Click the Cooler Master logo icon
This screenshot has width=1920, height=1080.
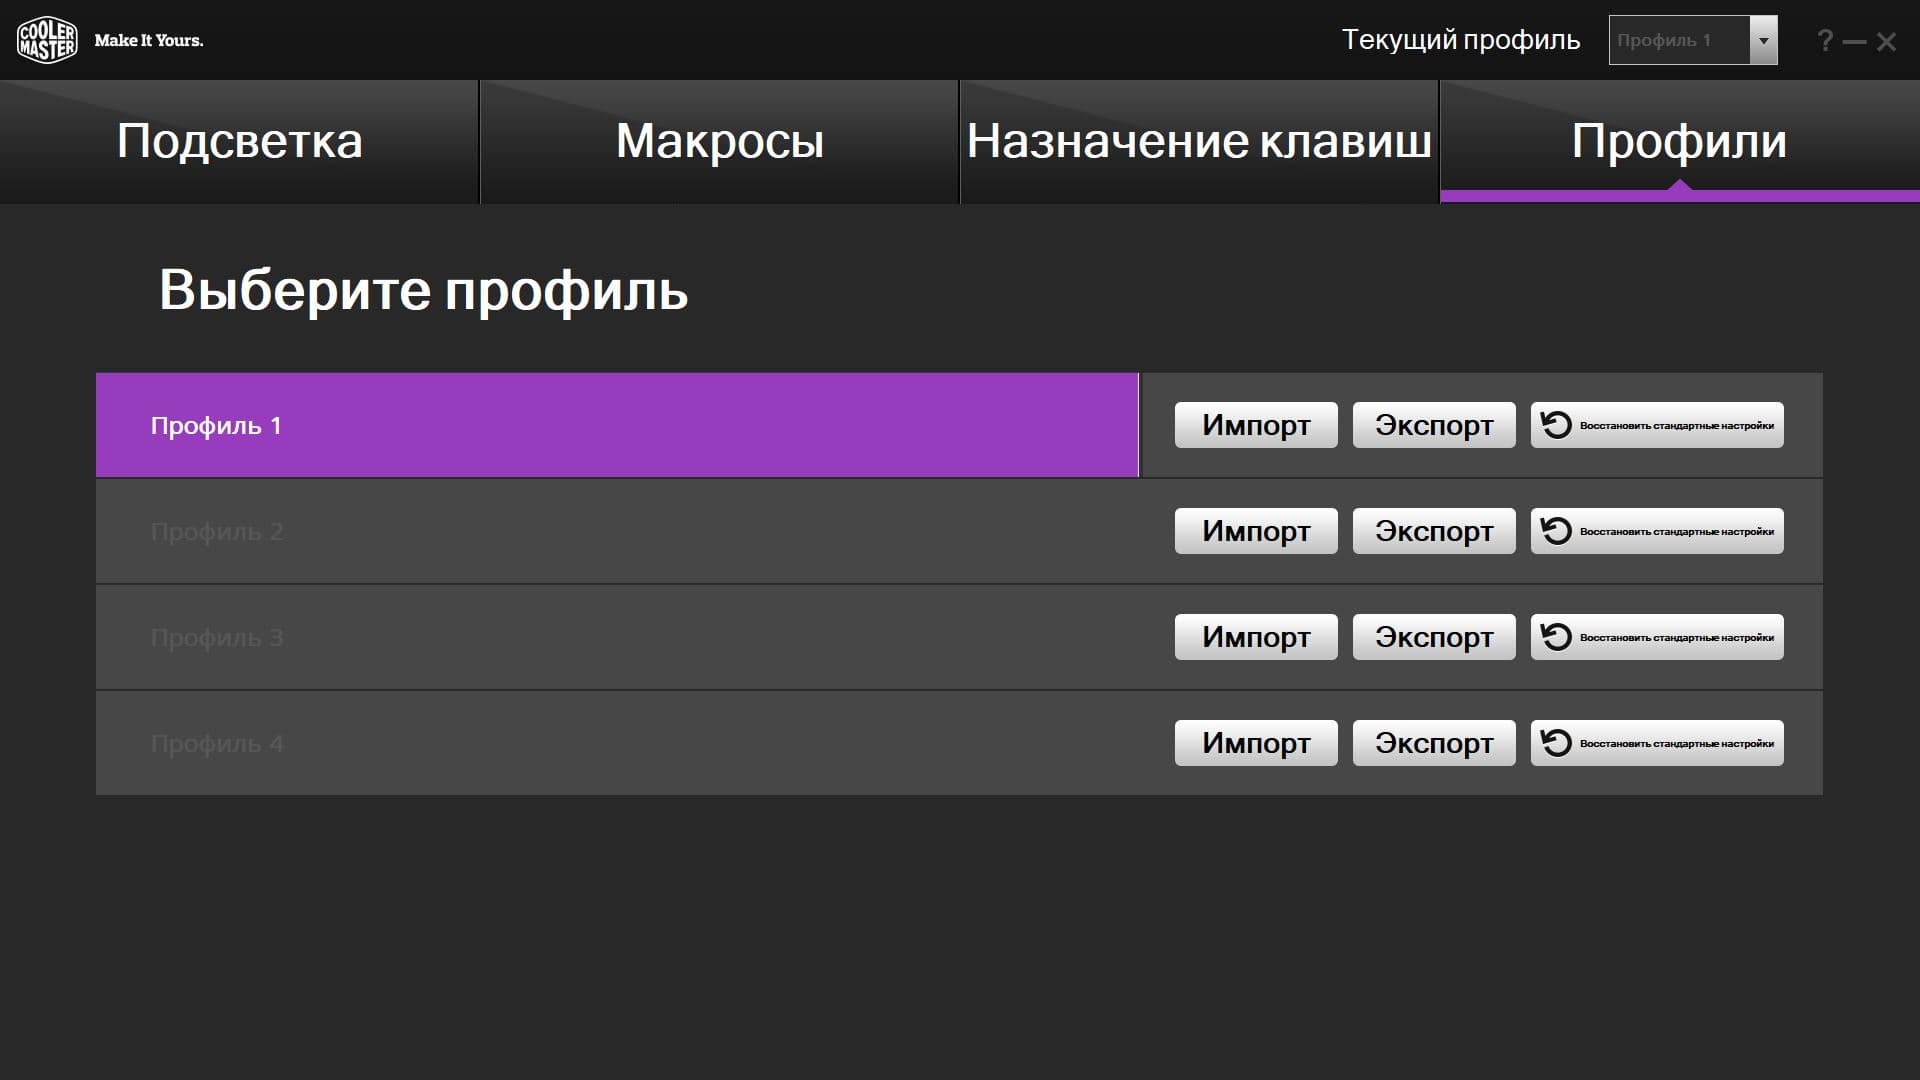(47, 40)
